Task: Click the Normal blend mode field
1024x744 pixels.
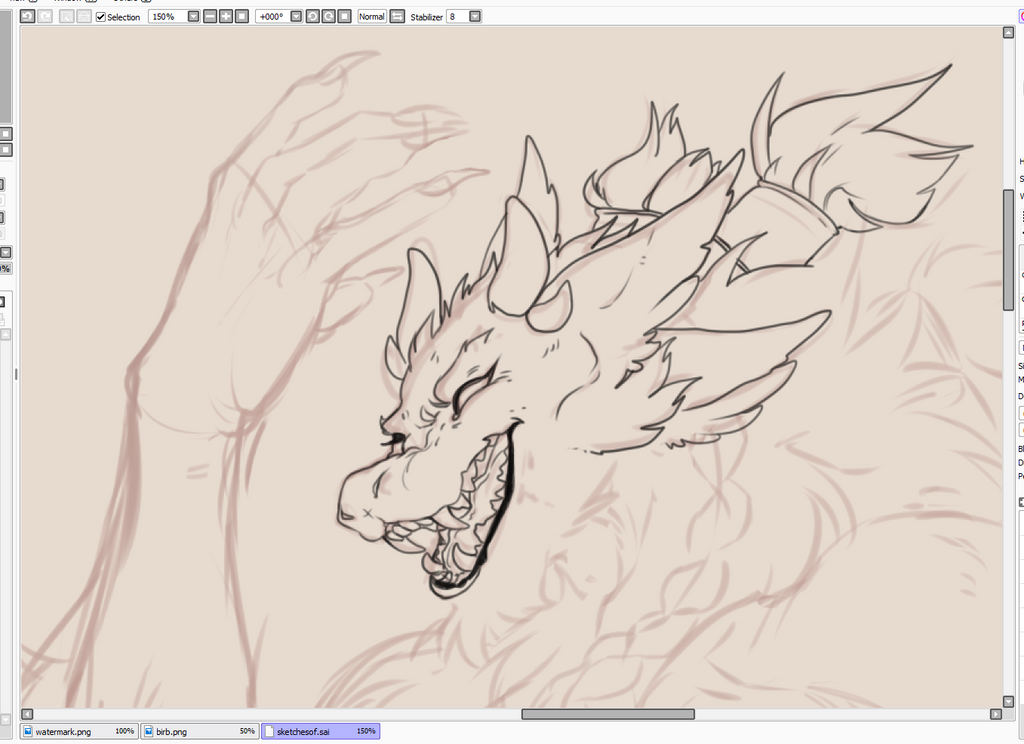Action: pos(372,16)
